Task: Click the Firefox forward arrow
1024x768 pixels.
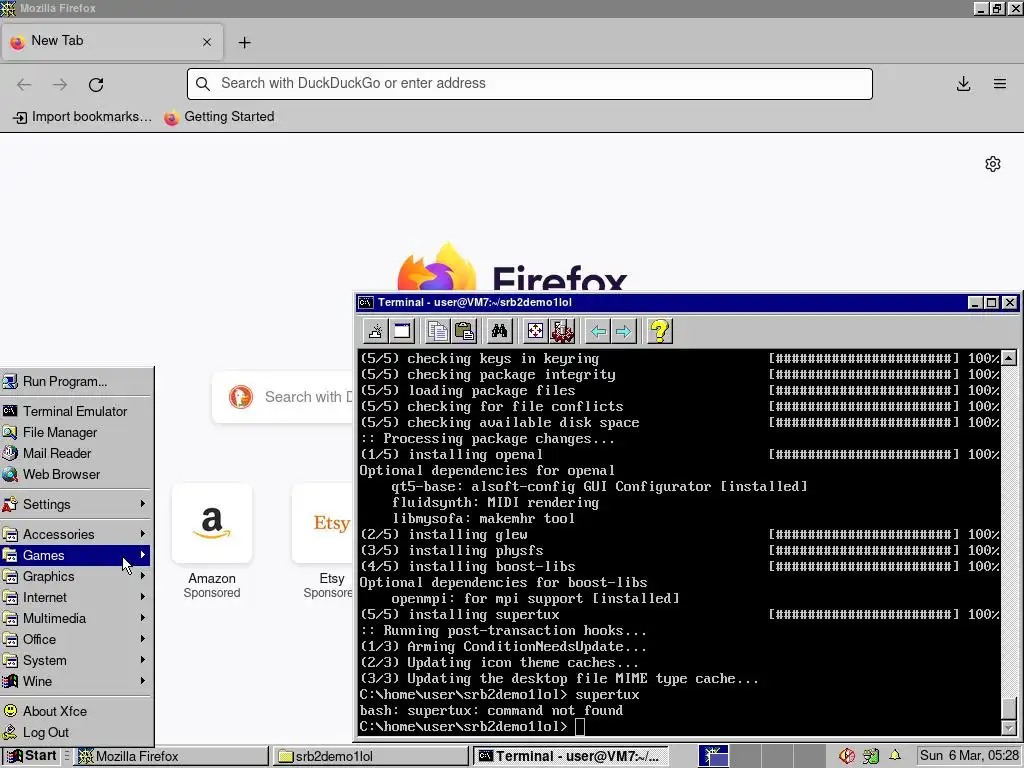Action: (60, 84)
